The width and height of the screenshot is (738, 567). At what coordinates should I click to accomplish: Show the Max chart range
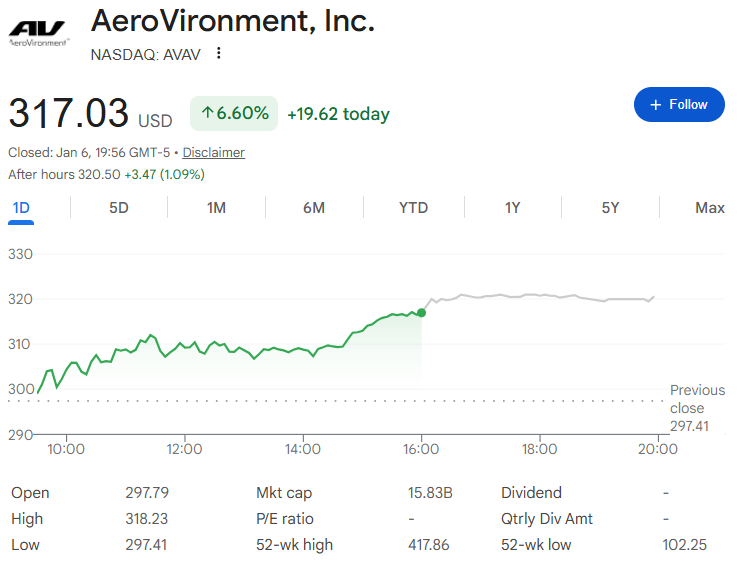[710, 208]
